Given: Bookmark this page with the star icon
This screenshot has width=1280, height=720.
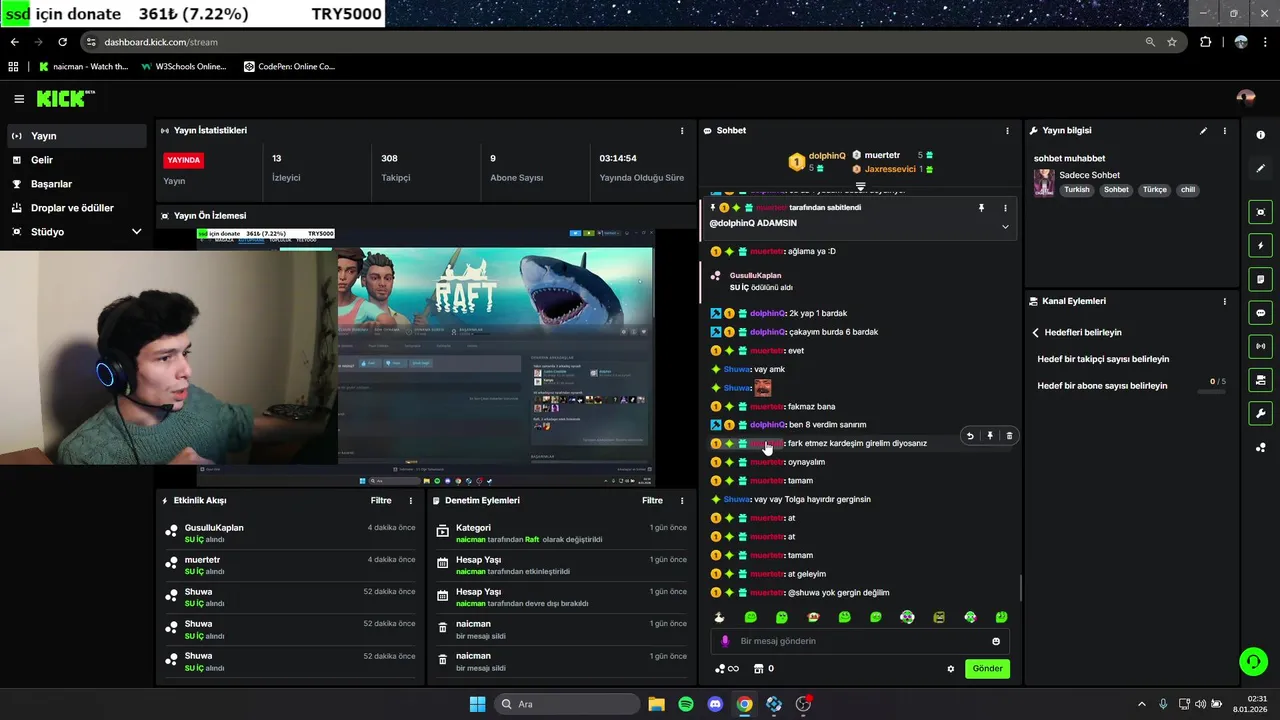Looking at the screenshot, I should click(x=1172, y=42).
